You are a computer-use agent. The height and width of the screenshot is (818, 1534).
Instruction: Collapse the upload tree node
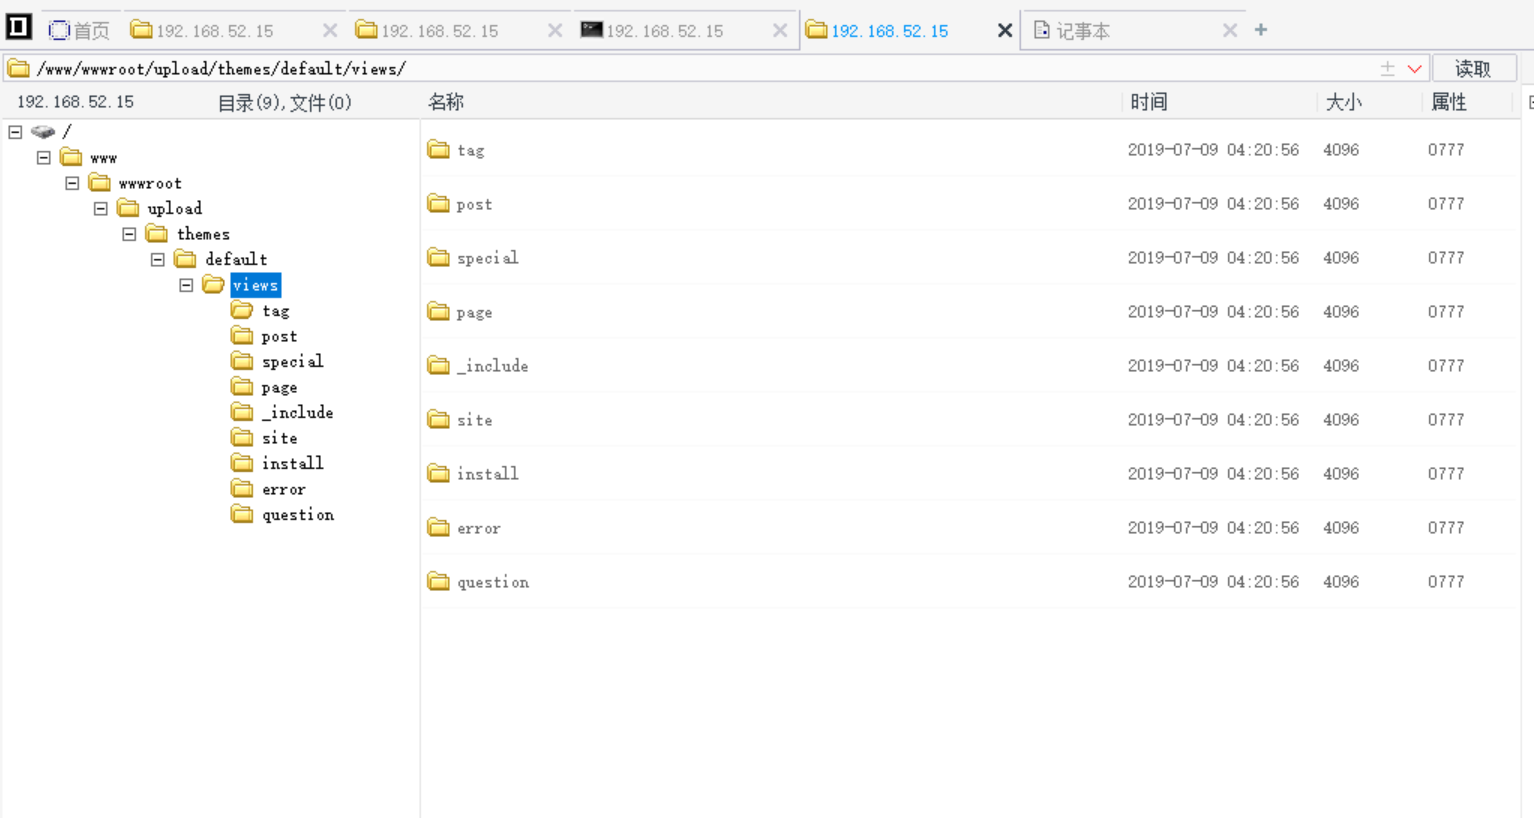click(101, 209)
